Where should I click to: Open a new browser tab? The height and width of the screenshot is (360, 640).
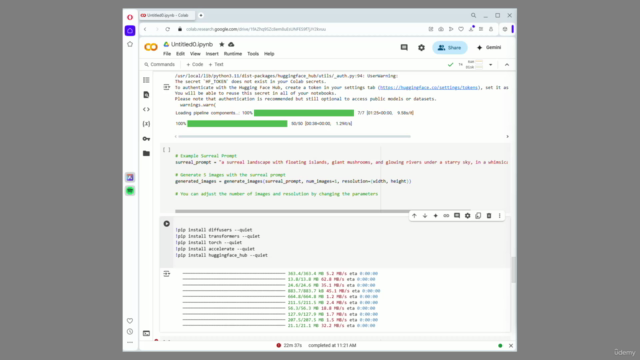[201, 16]
